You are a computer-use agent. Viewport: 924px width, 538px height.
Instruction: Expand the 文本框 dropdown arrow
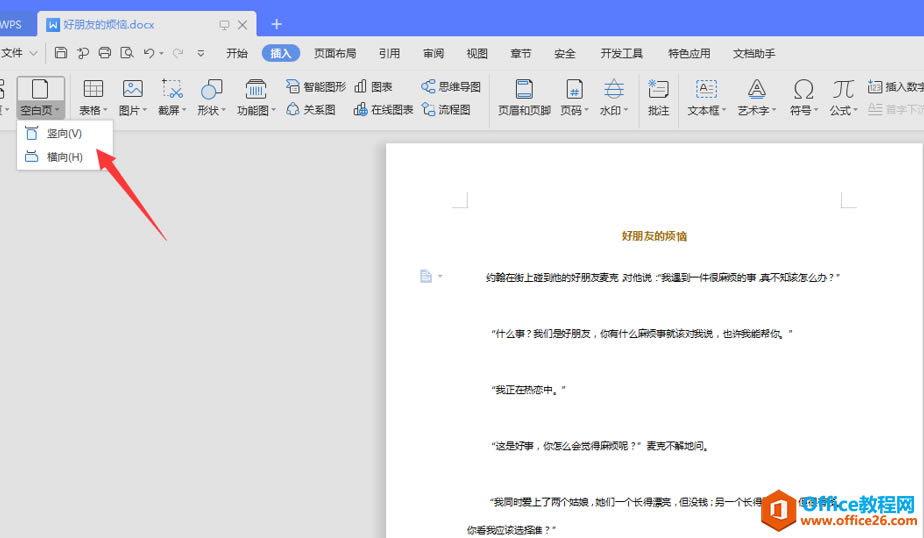(724, 110)
